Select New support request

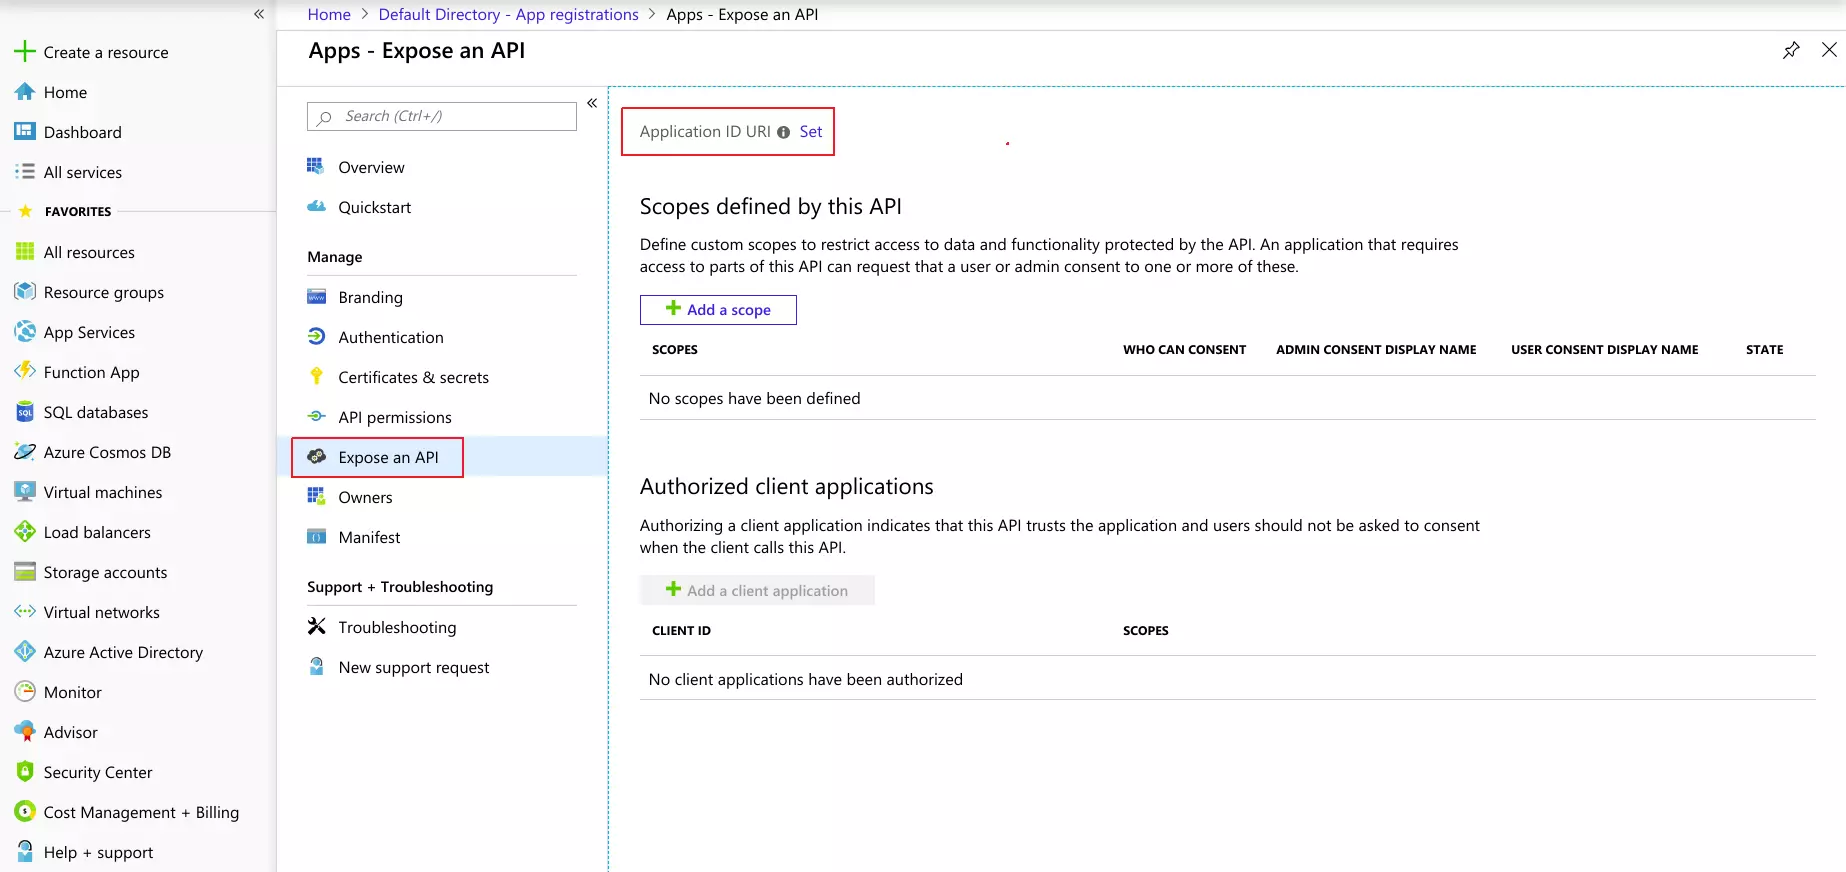[414, 667]
